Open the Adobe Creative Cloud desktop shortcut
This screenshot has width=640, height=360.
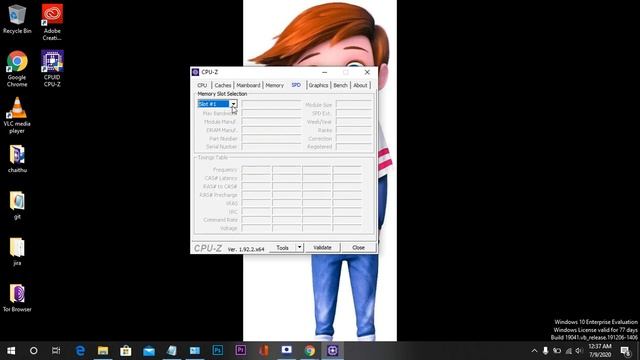tap(52, 22)
